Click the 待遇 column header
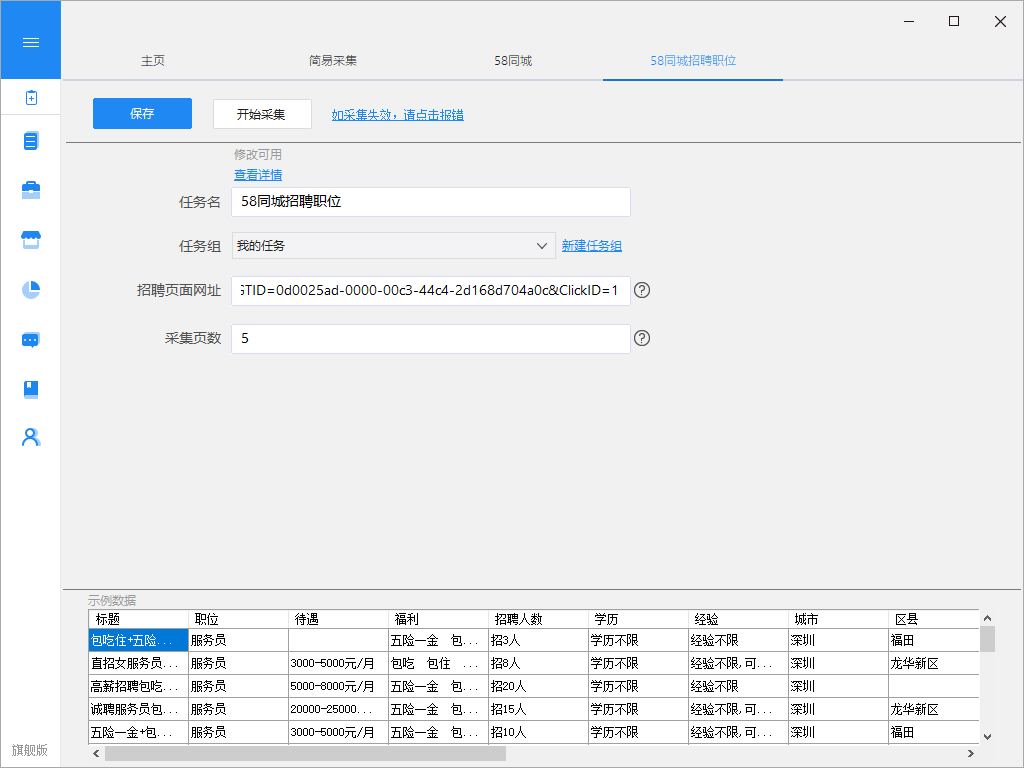Viewport: 1024px width, 768px height. tap(338, 619)
